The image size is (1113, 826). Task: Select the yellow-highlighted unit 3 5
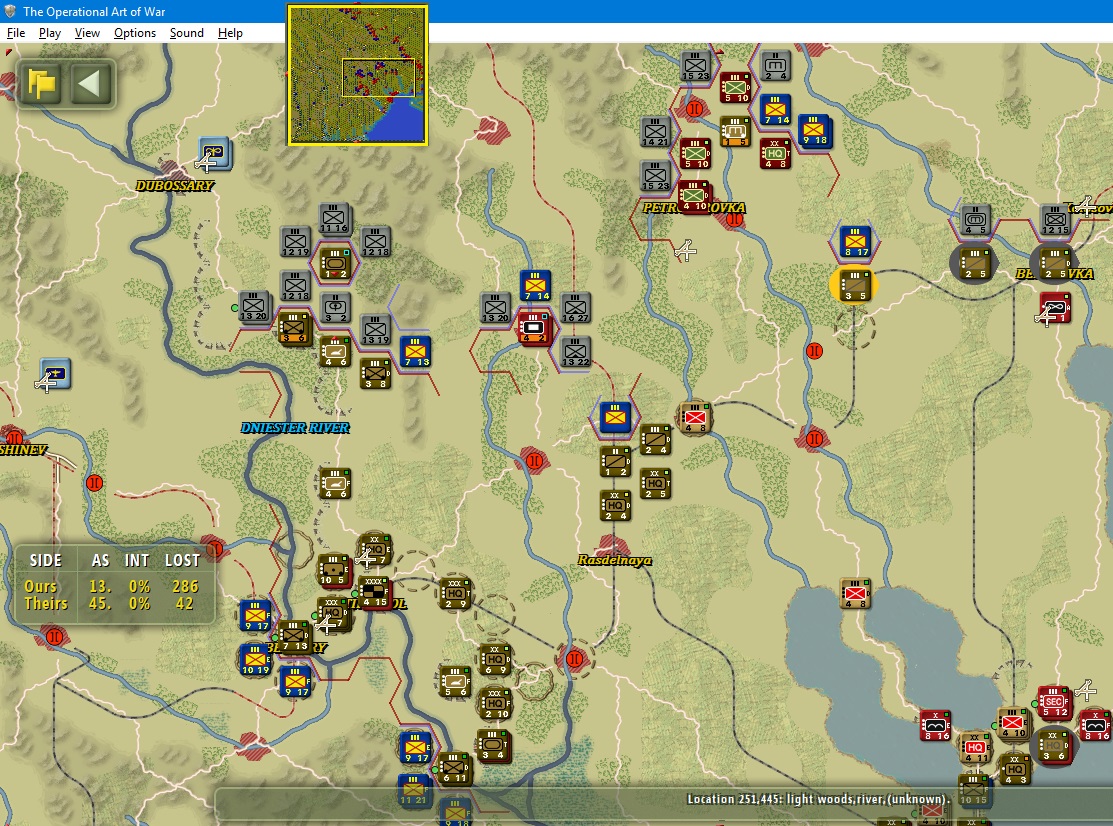click(x=854, y=286)
